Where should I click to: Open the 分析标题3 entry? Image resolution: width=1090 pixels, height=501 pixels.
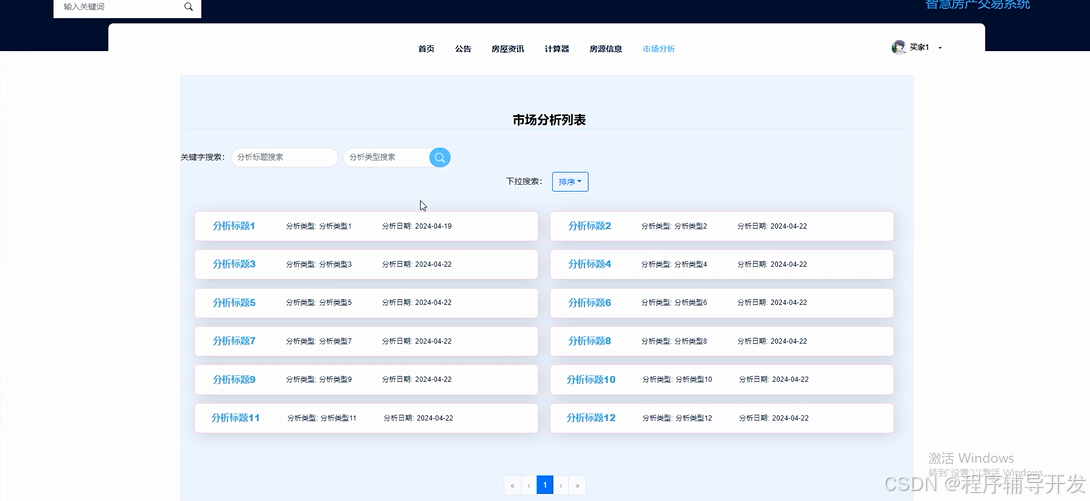tap(234, 264)
